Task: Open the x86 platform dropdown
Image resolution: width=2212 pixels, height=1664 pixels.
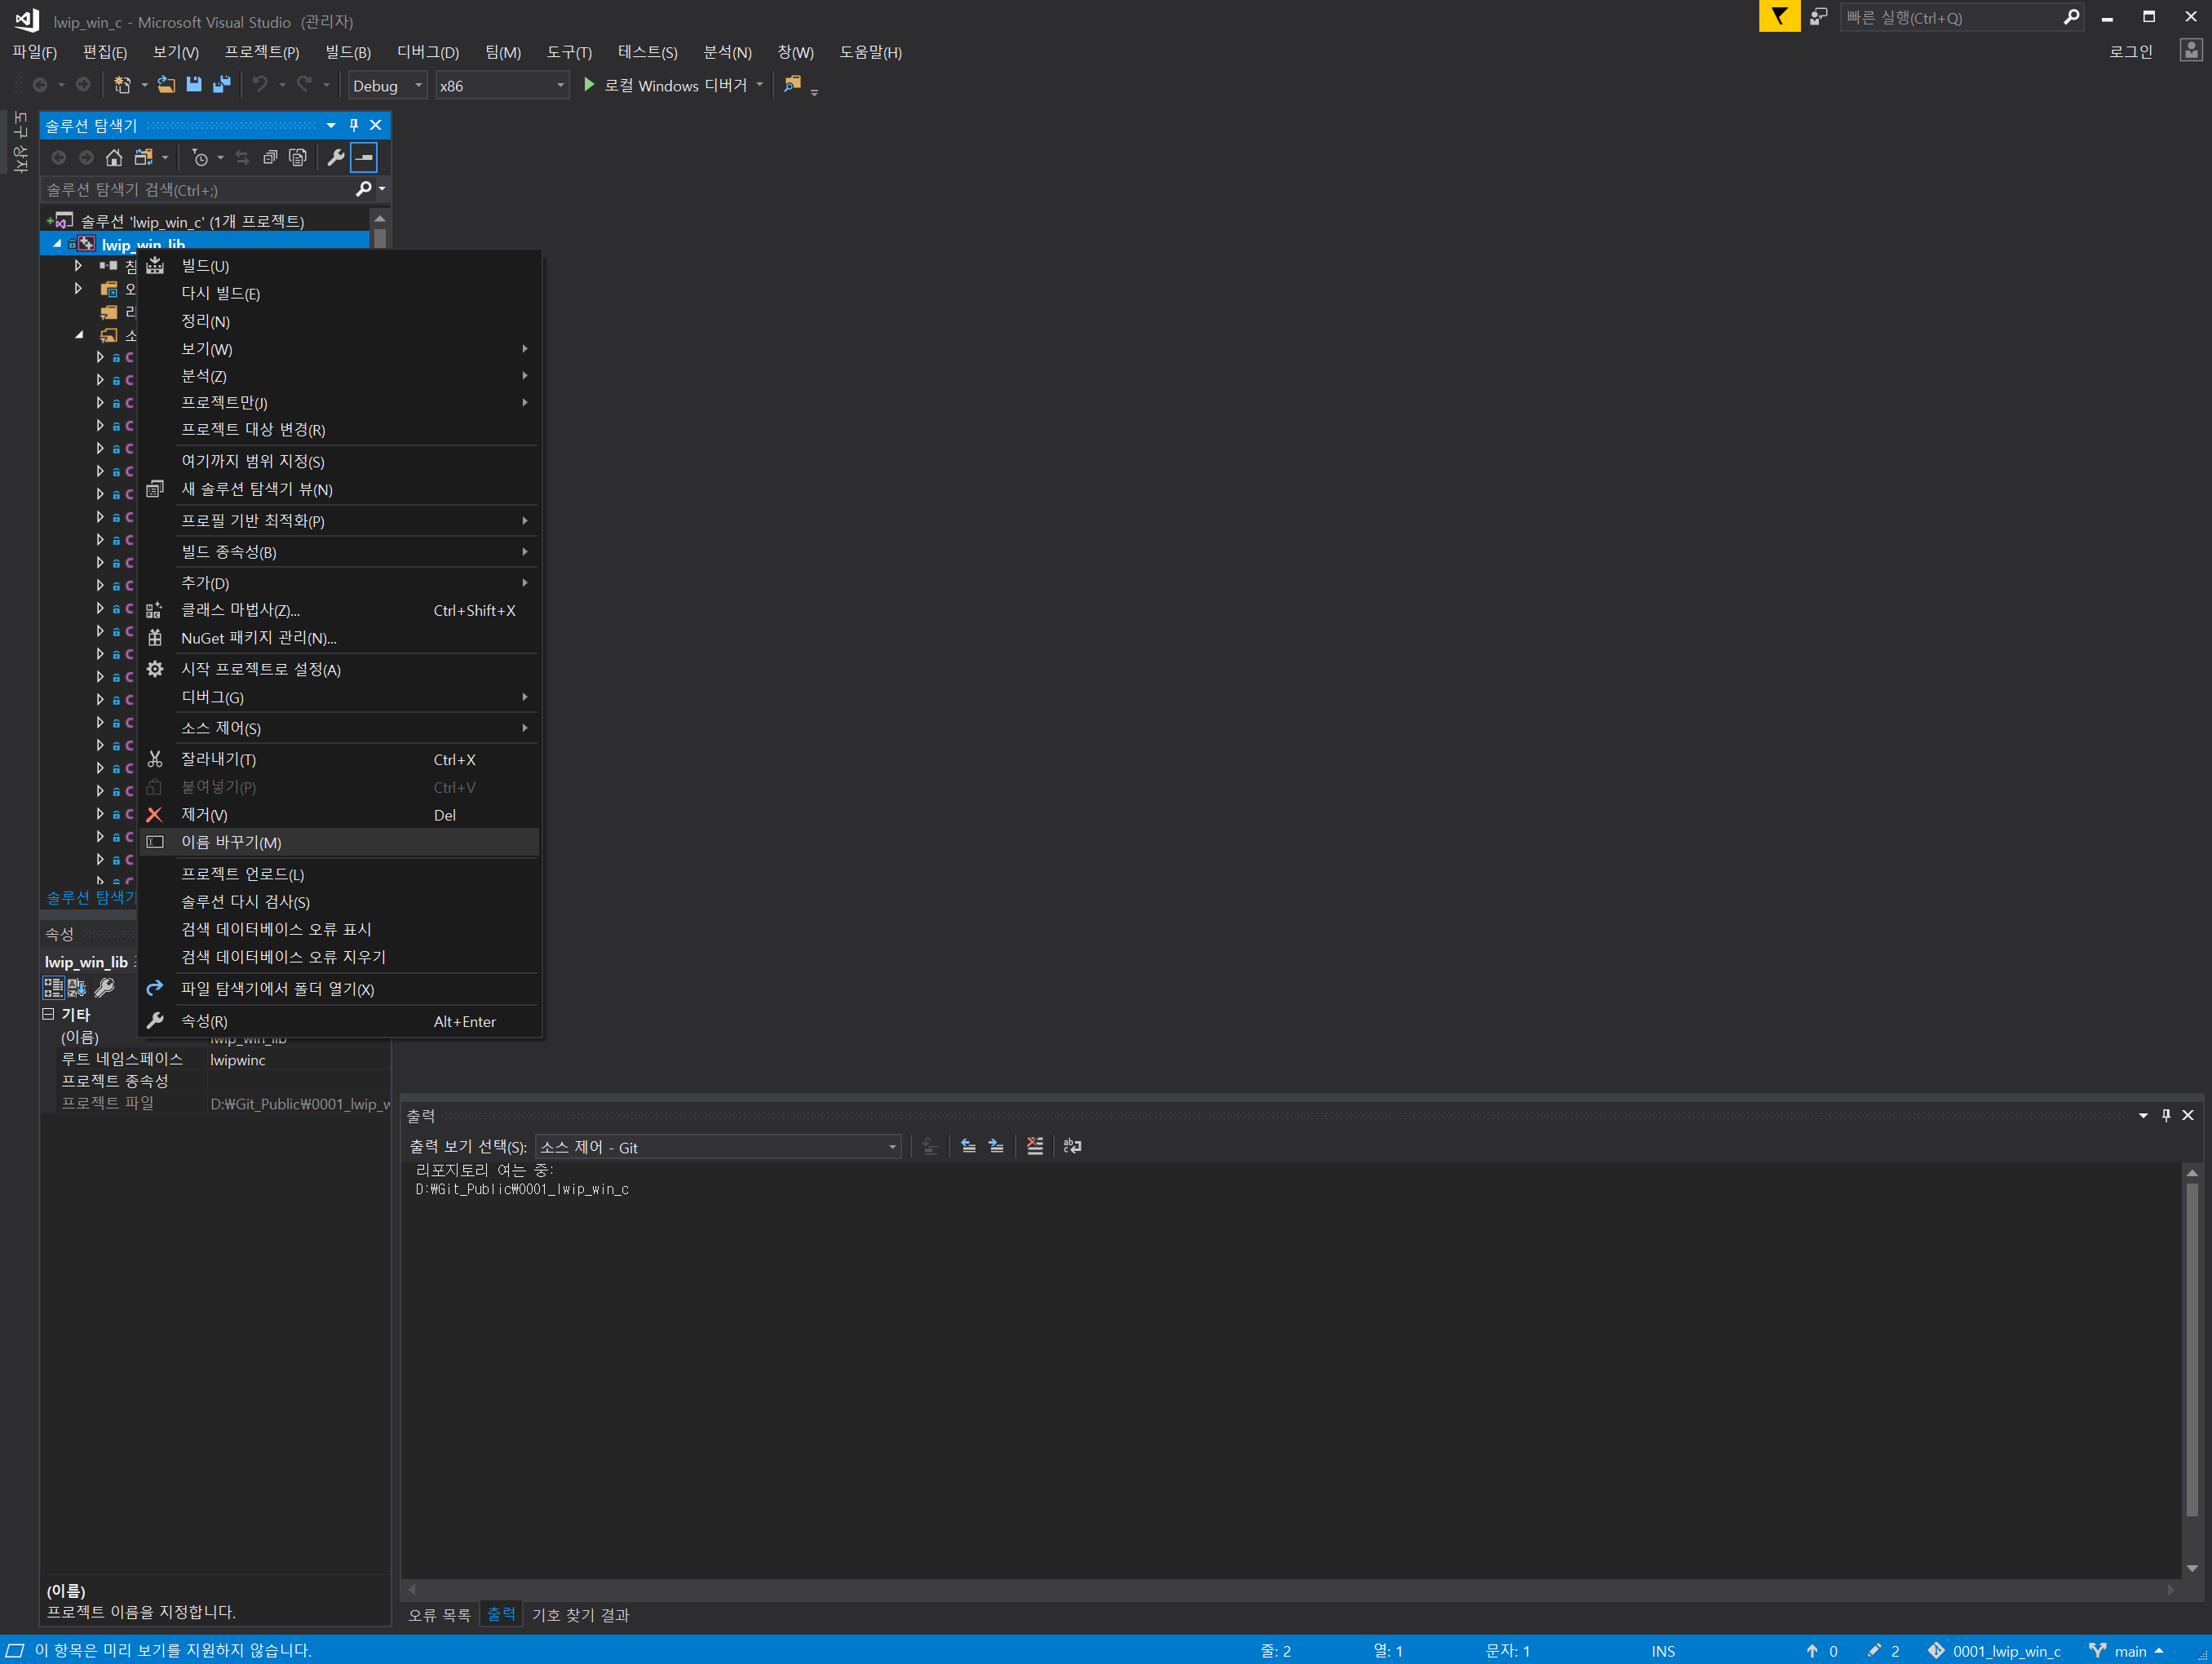Action: coord(502,85)
